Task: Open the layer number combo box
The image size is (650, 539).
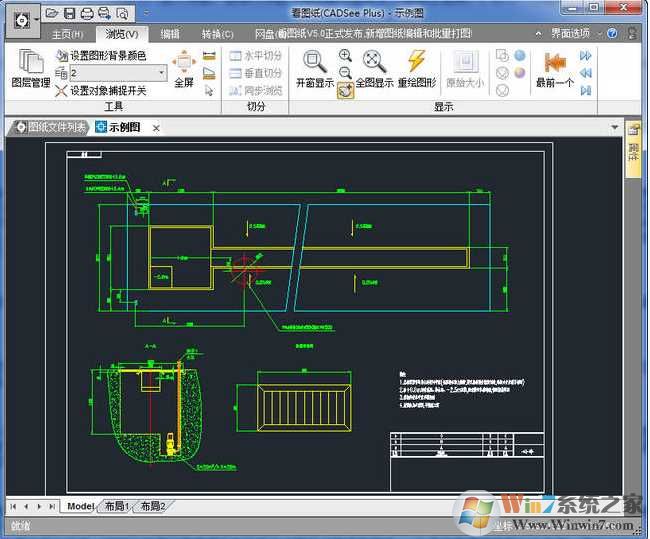Action: (x=118, y=73)
